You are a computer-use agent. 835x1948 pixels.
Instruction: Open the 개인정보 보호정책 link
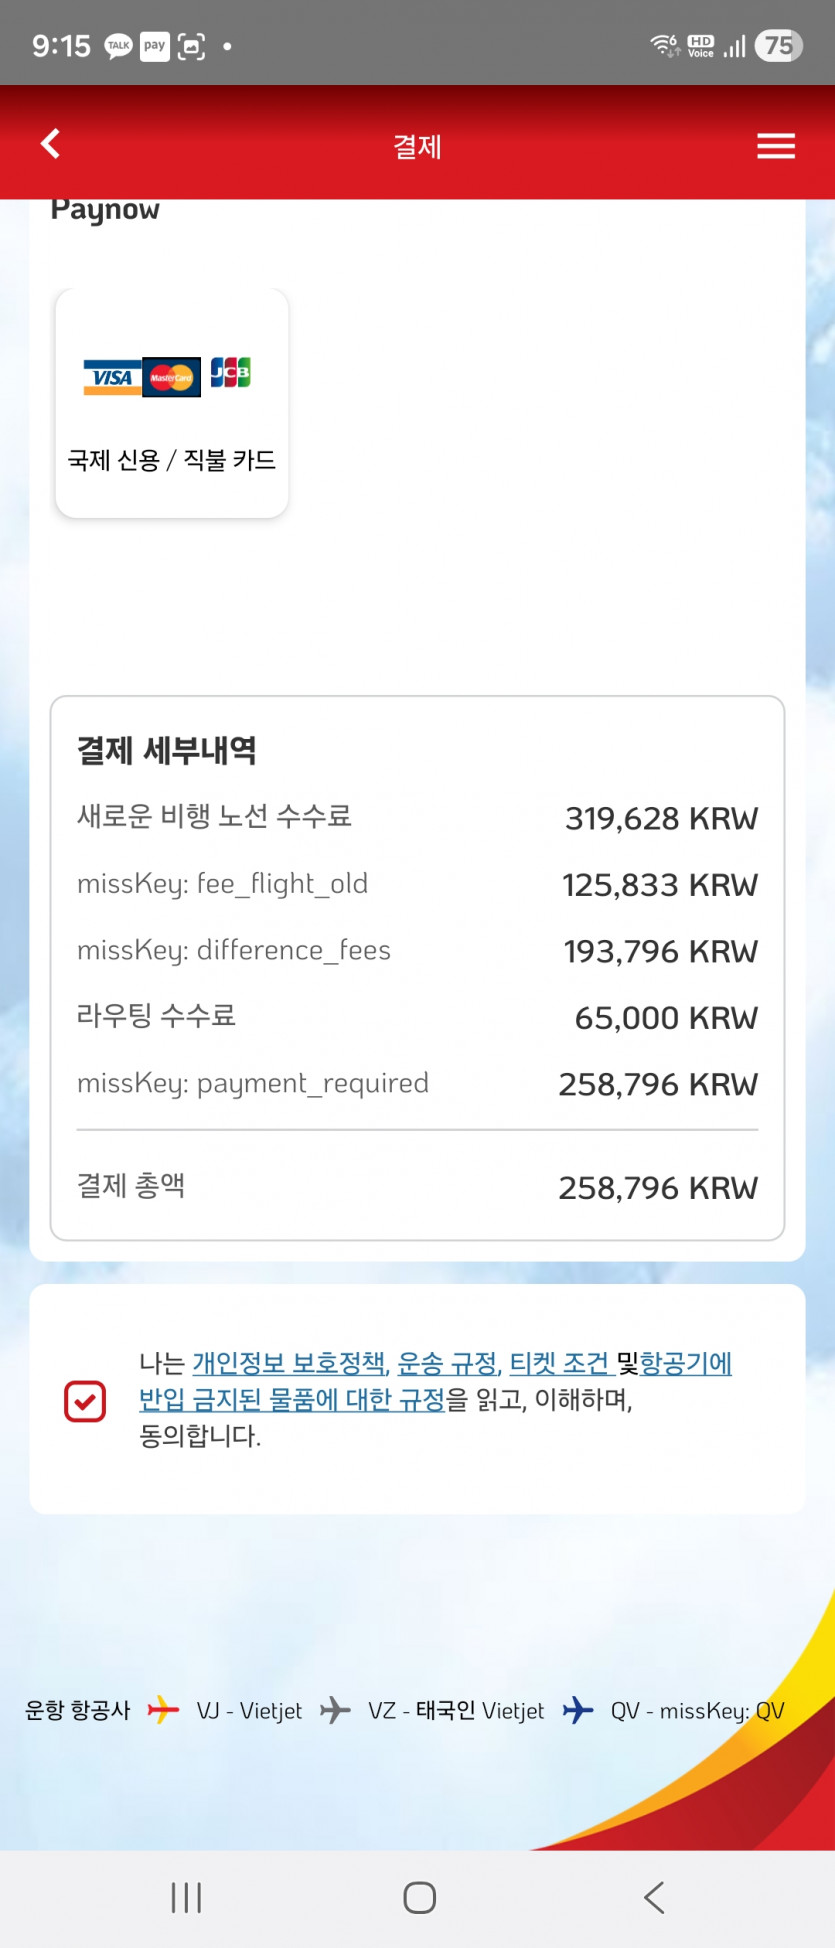click(289, 1363)
